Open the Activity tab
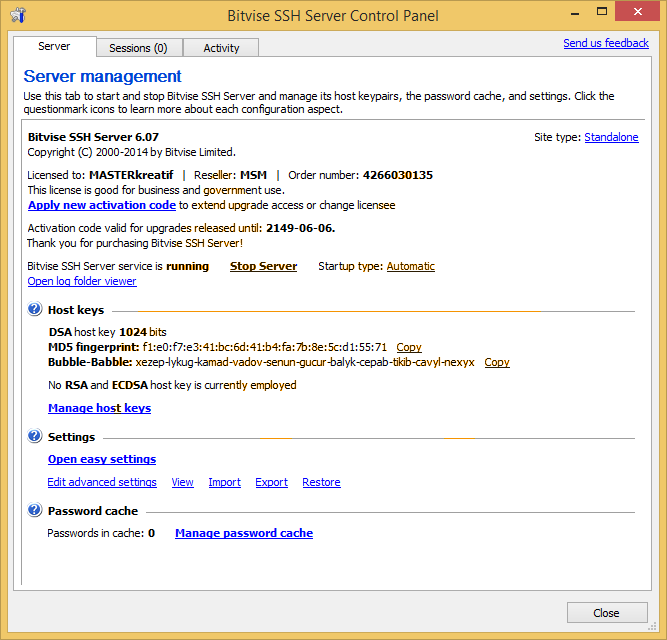The width and height of the screenshot is (667, 640). tap(221, 48)
